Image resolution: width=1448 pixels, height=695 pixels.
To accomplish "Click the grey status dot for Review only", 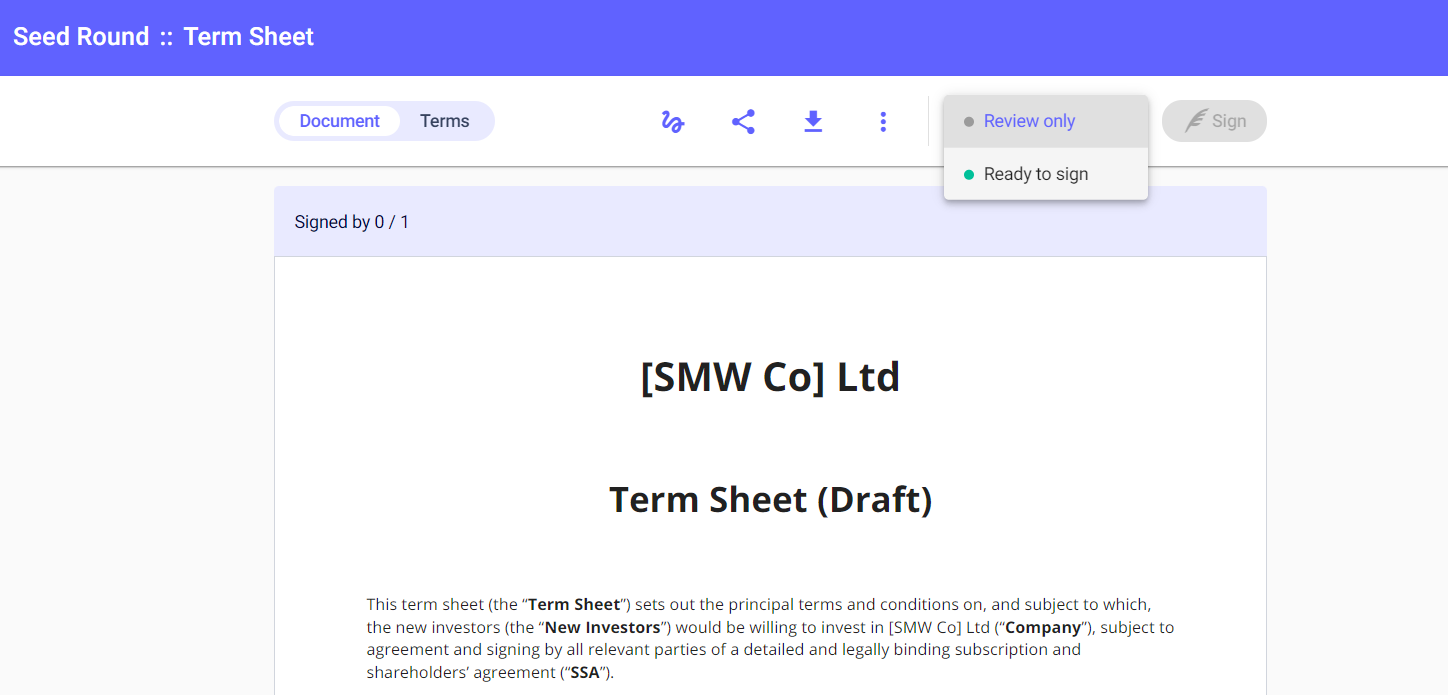I will coord(968,122).
